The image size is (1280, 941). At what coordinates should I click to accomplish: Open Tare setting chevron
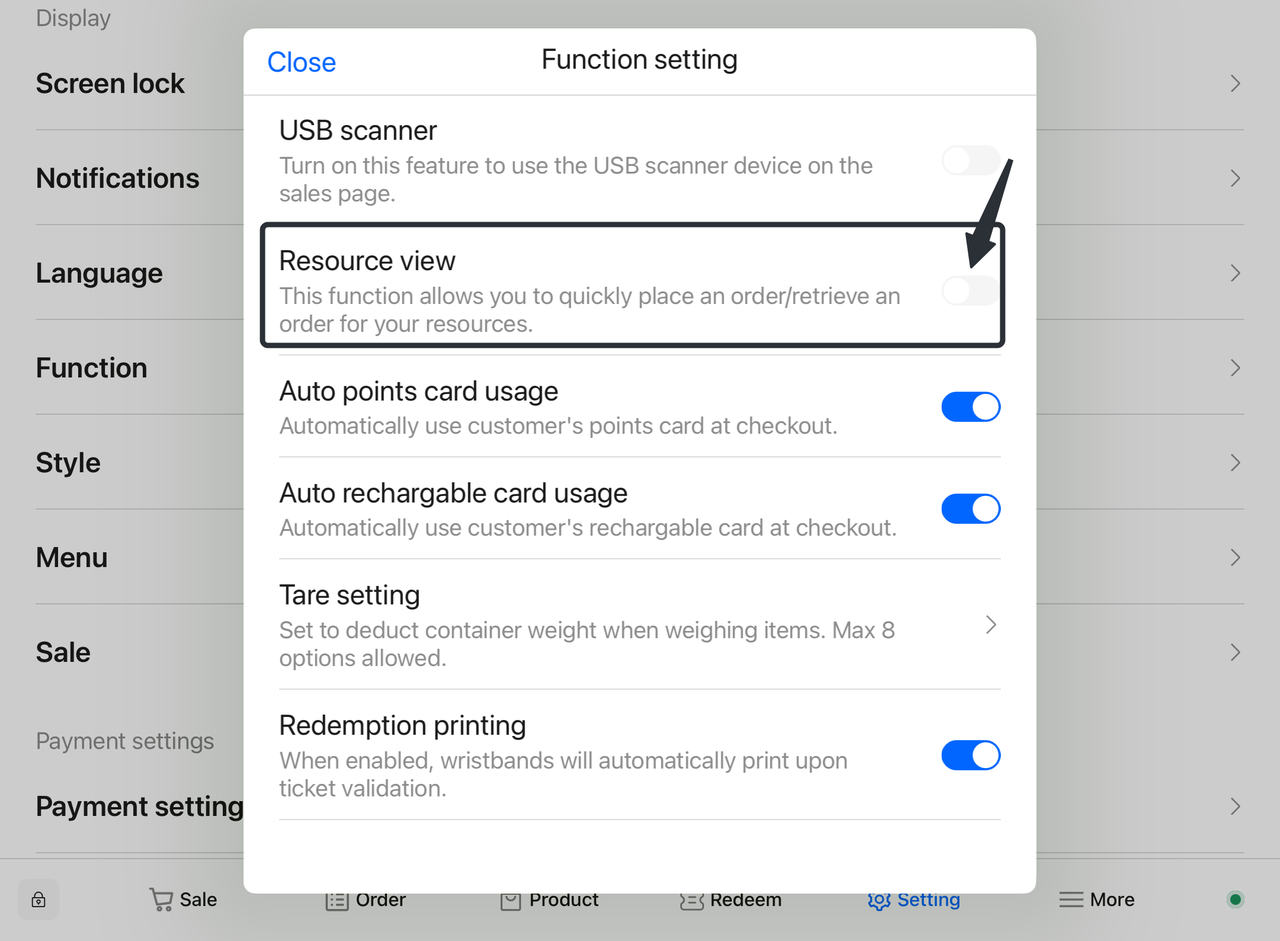pos(991,625)
